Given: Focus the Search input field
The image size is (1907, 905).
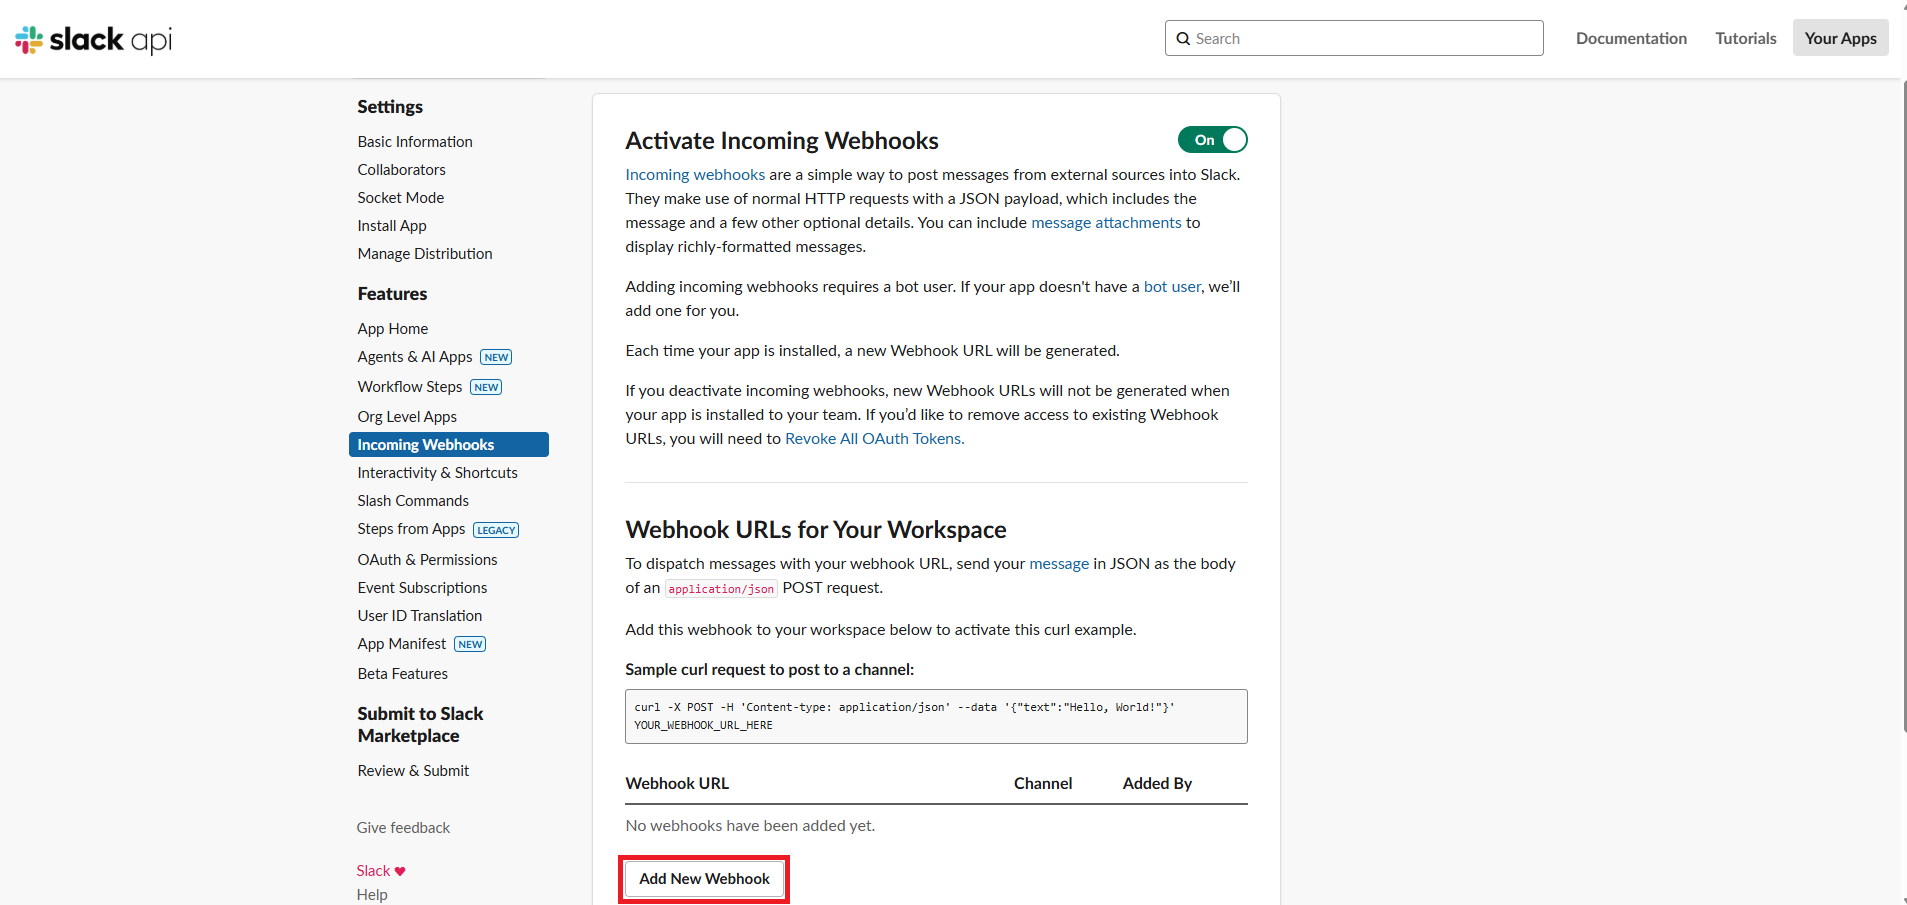Looking at the screenshot, I should 1354,38.
